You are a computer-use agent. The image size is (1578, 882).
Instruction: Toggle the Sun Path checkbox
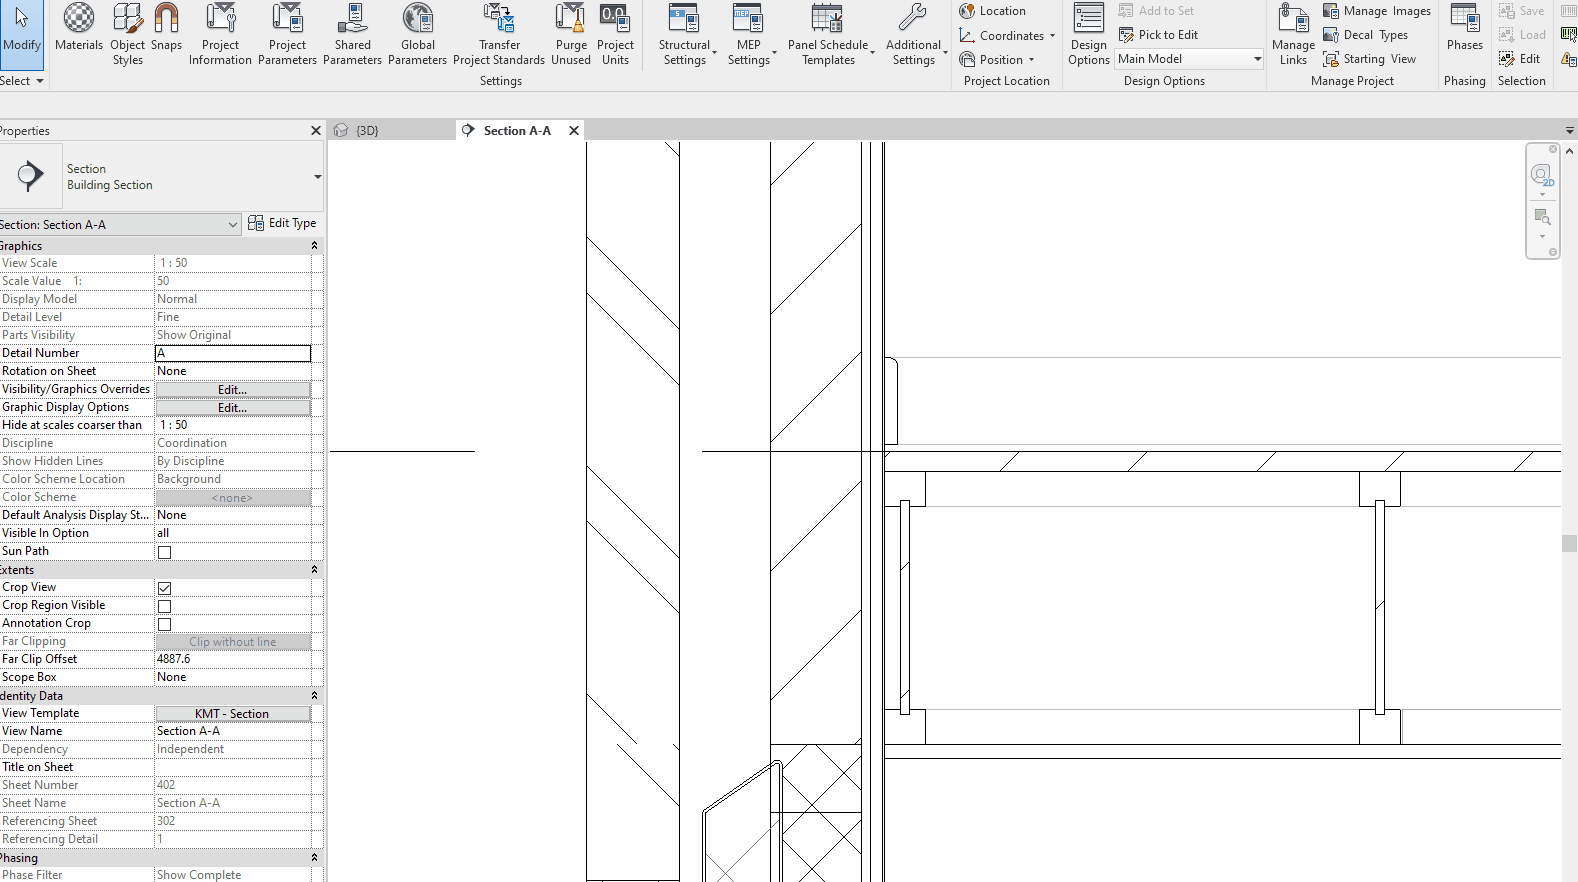[164, 552]
